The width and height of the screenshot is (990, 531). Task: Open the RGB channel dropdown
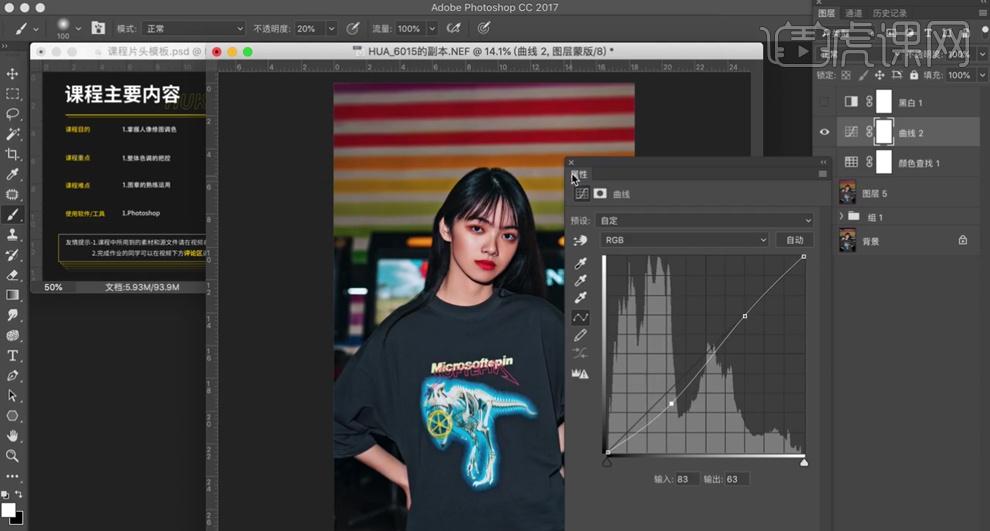click(684, 240)
